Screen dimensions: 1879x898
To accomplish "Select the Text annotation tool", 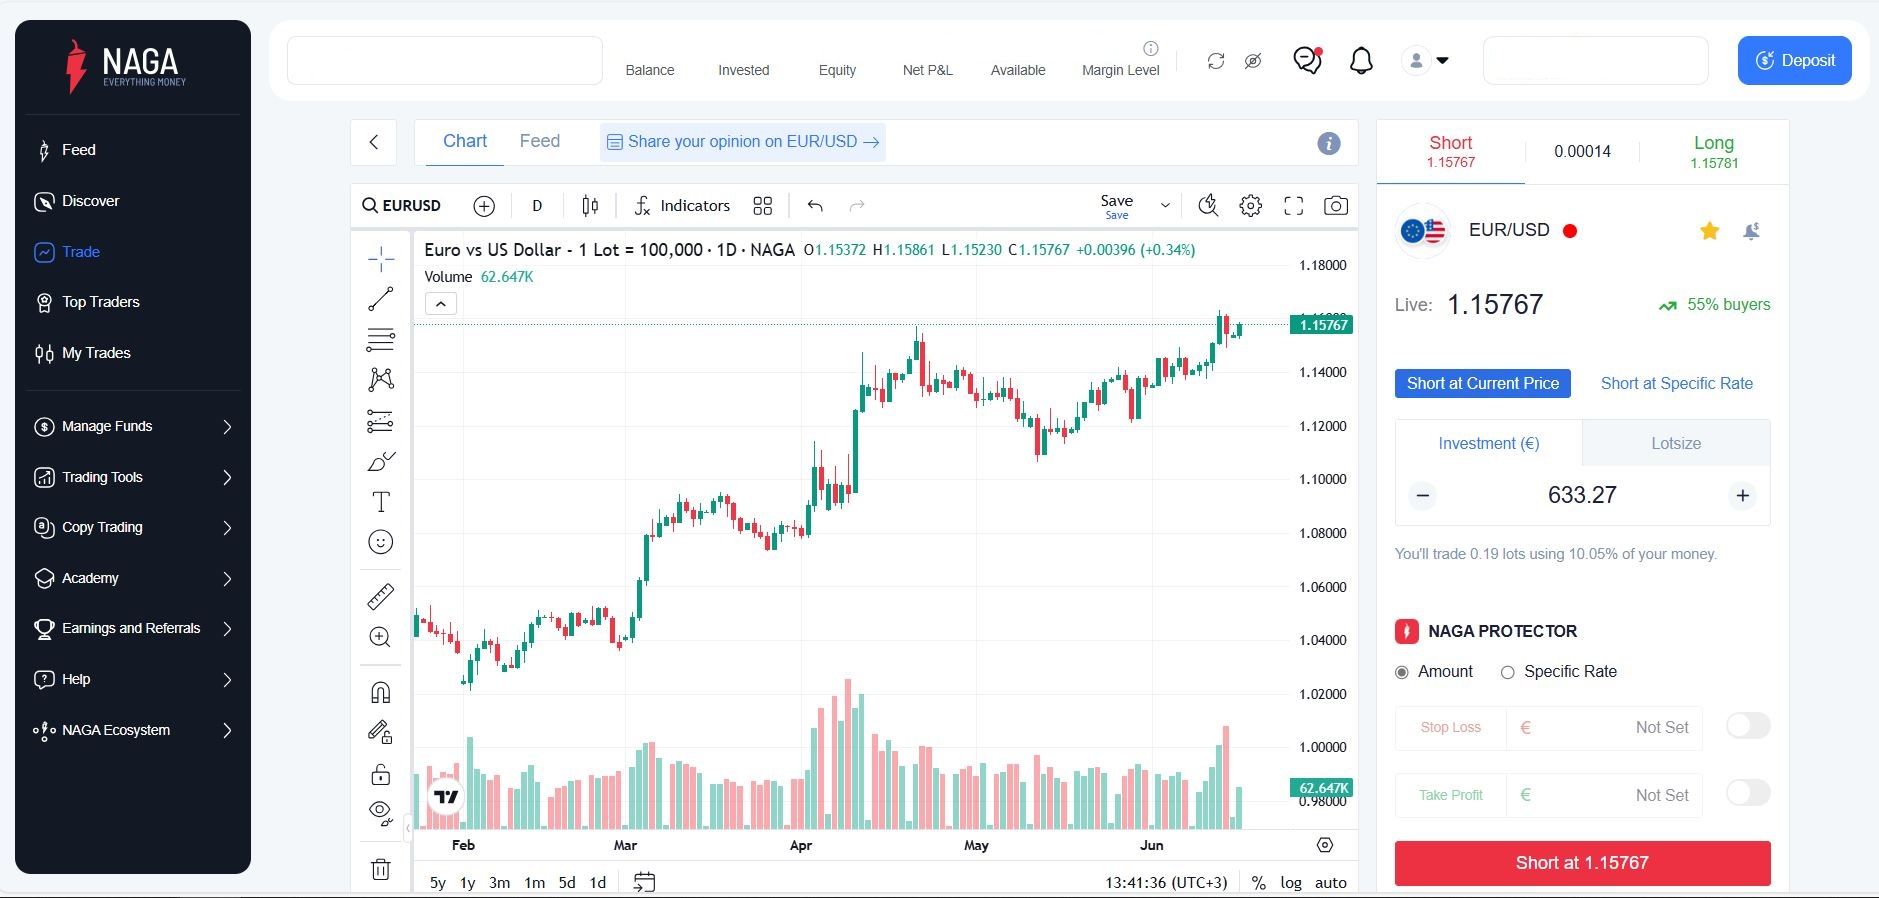I will 380,502.
